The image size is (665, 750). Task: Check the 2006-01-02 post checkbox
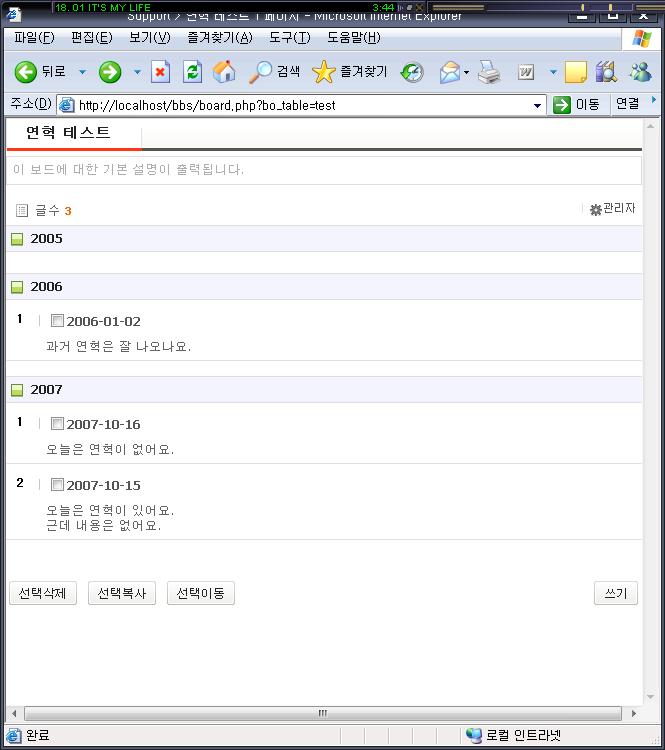pos(57,321)
